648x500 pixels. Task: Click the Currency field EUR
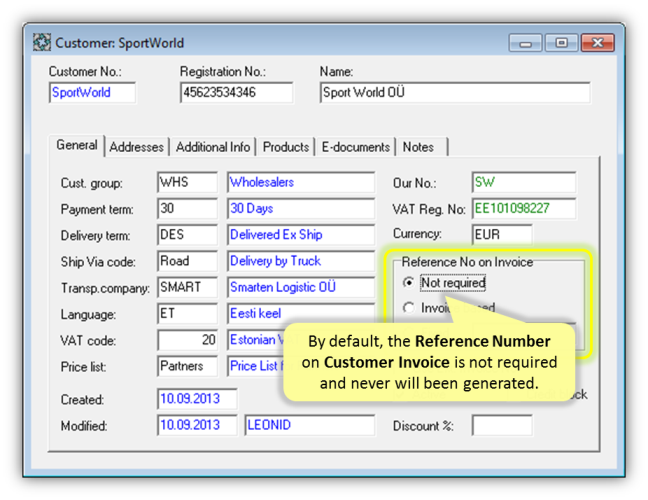pos(502,235)
